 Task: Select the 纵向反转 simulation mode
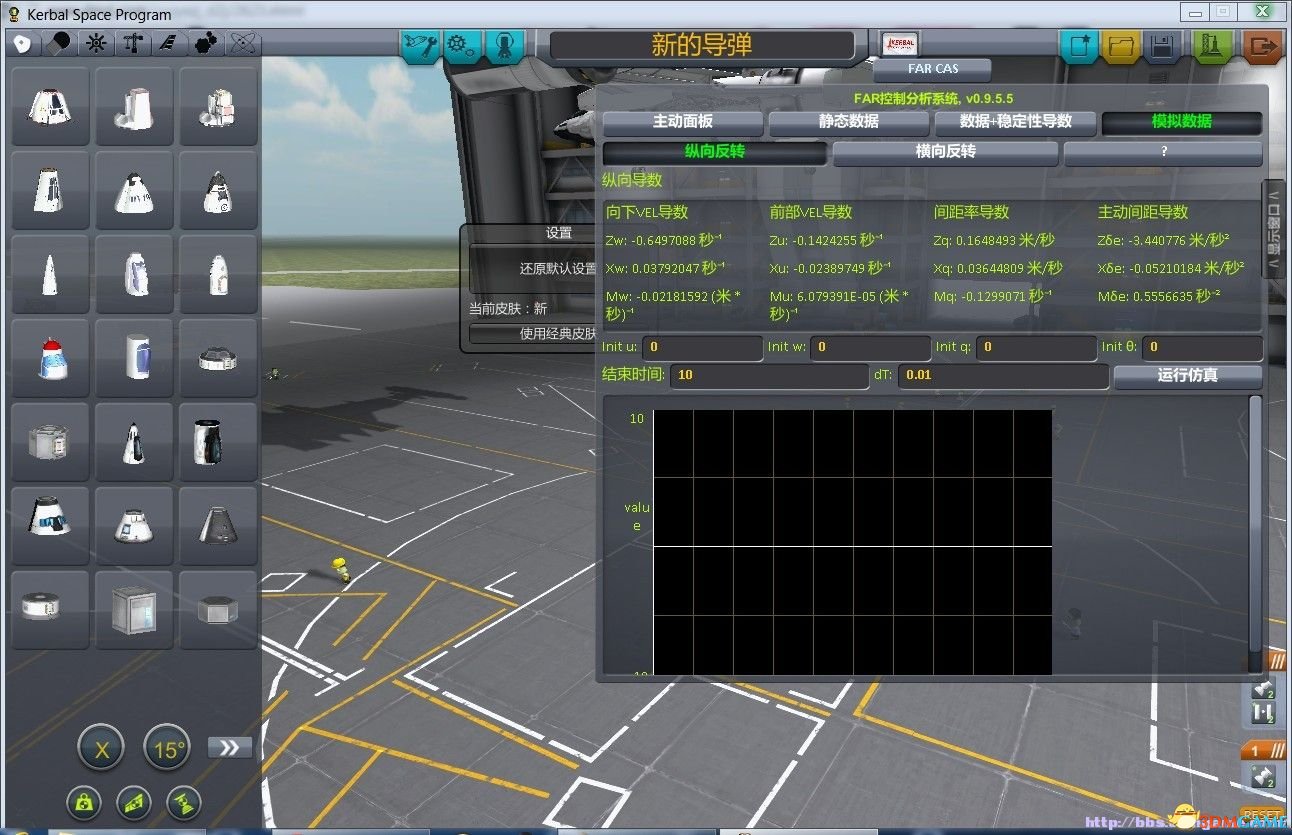click(715, 153)
